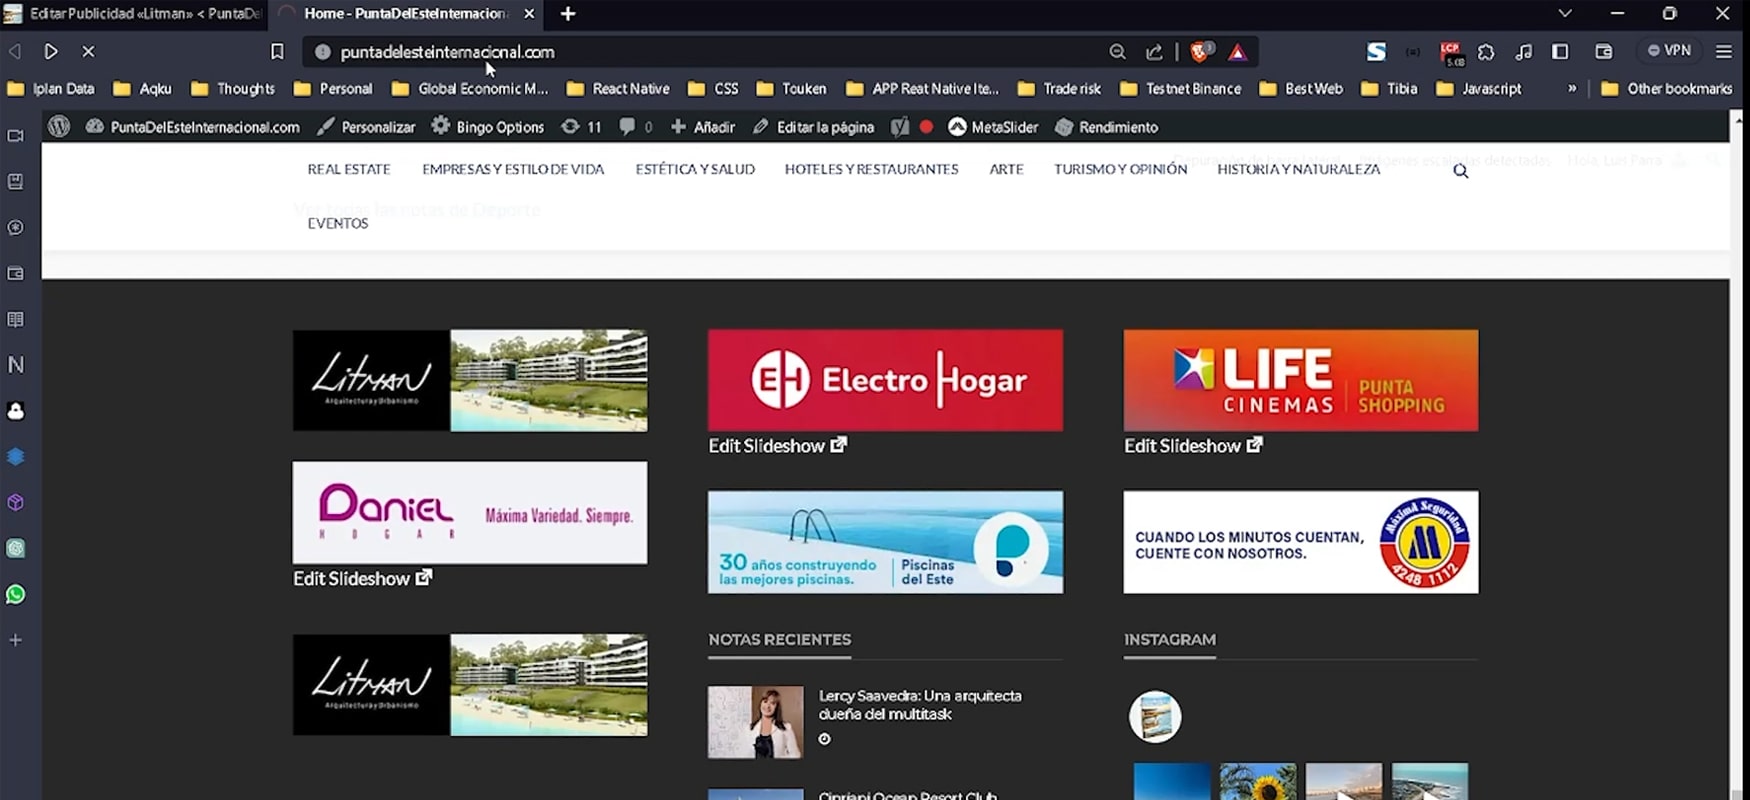This screenshot has width=1750, height=800.
Task: Click the Yoast SEO icon in admin bar
Action: click(900, 127)
